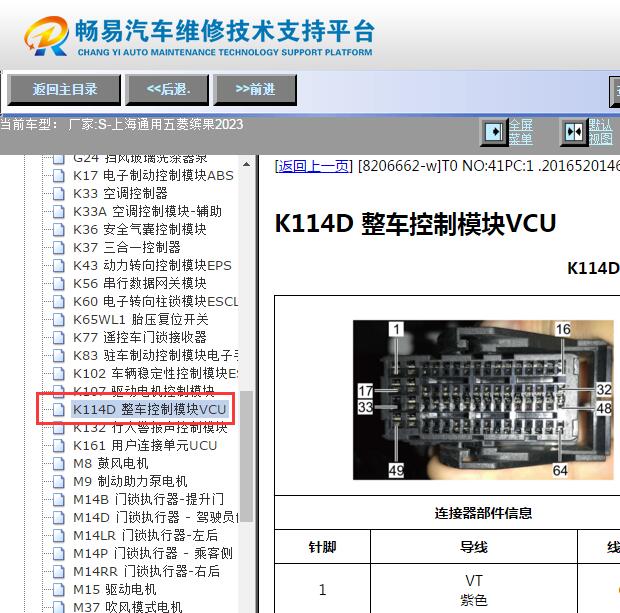This screenshot has width=620, height=613.
Task: Click the page icon beside K77 遥控车门锁接收器
Action: pyautogui.click(x=59, y=337)
